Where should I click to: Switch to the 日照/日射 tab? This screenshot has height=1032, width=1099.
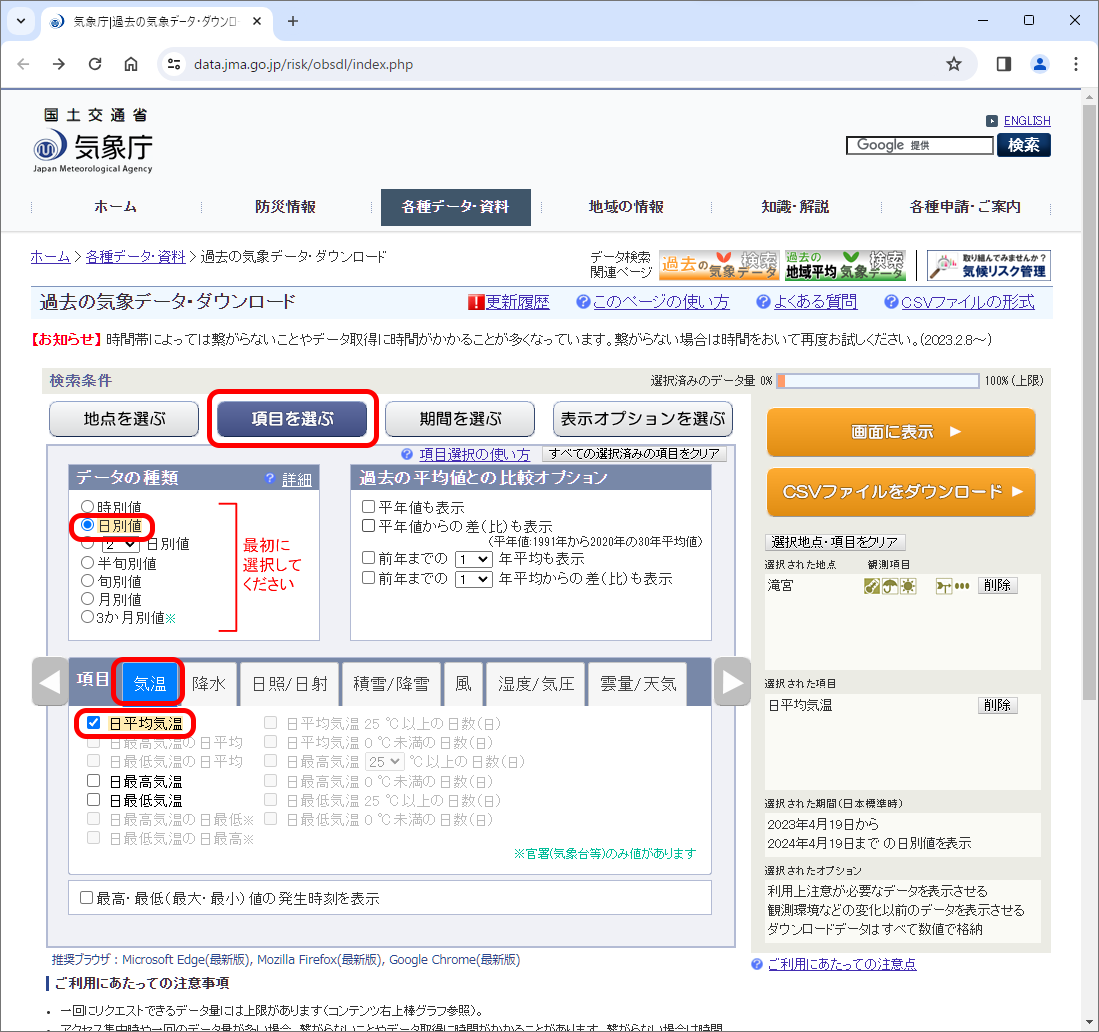pos(290,684)
